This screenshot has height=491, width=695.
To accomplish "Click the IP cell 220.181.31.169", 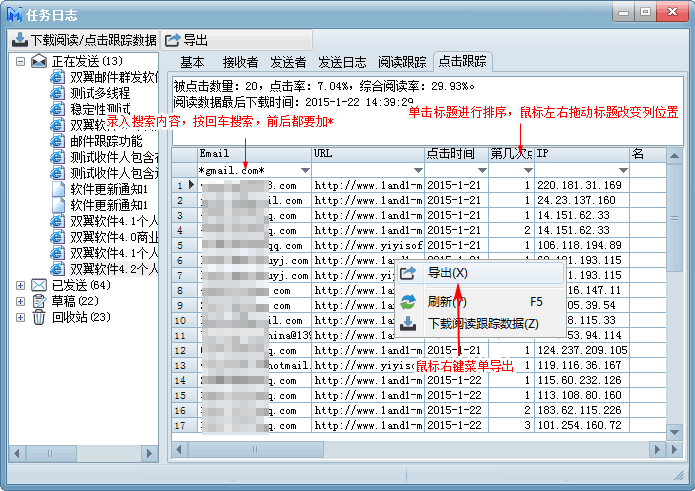I will (582, 185).
